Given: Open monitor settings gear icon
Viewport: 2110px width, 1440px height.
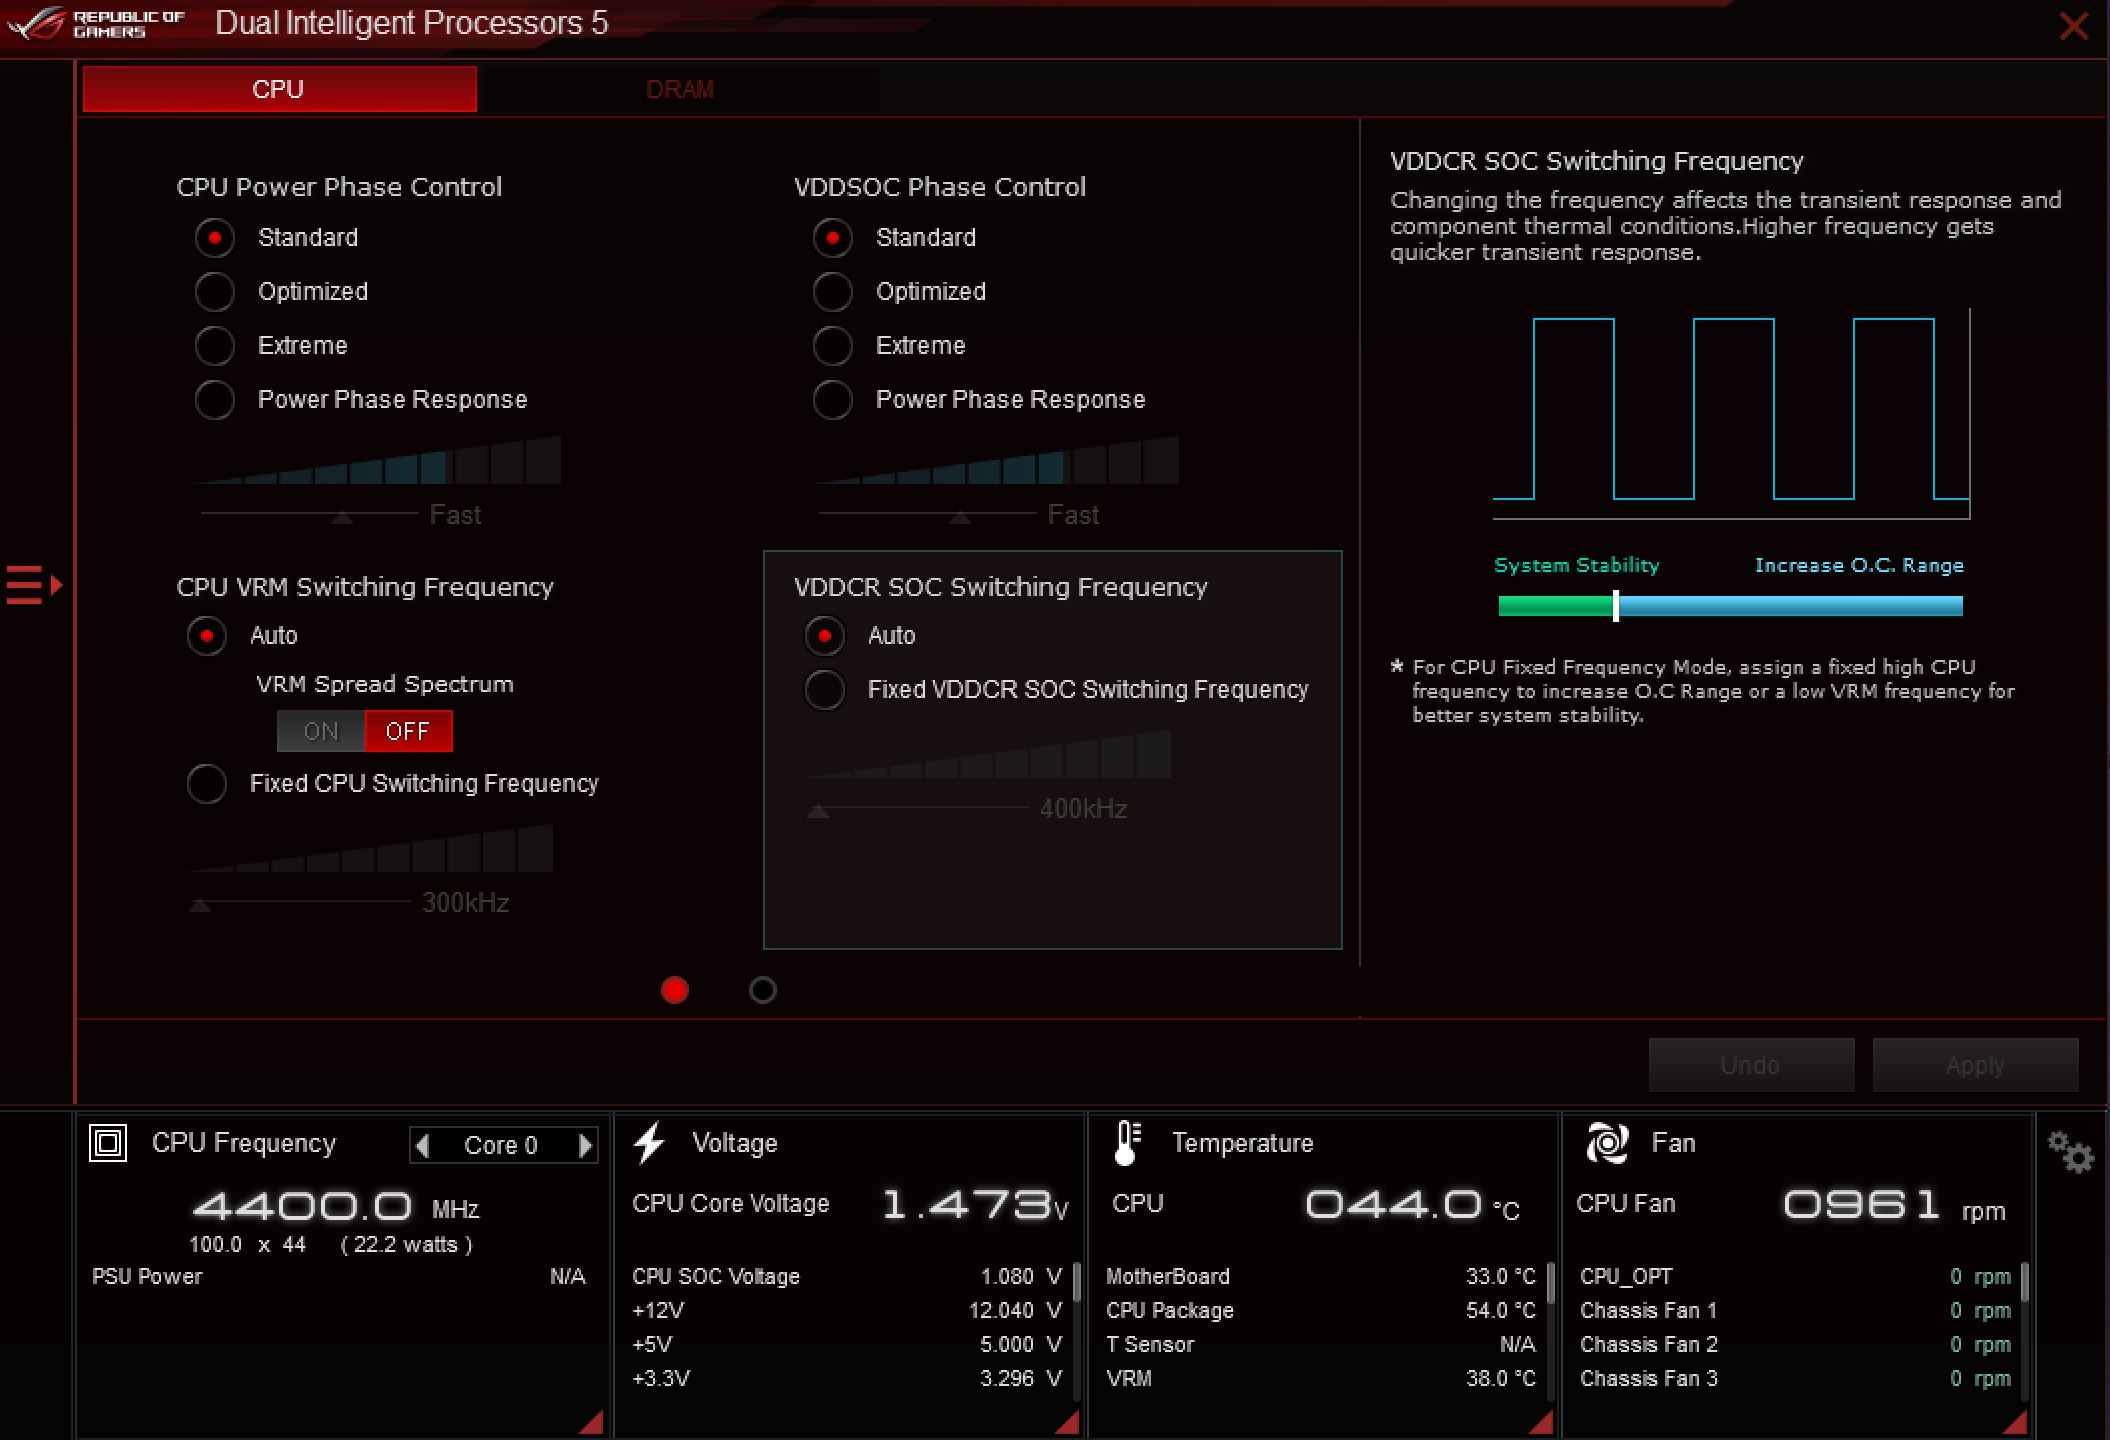Looking at the screenshot, I should click(x=2069, y=1152).
